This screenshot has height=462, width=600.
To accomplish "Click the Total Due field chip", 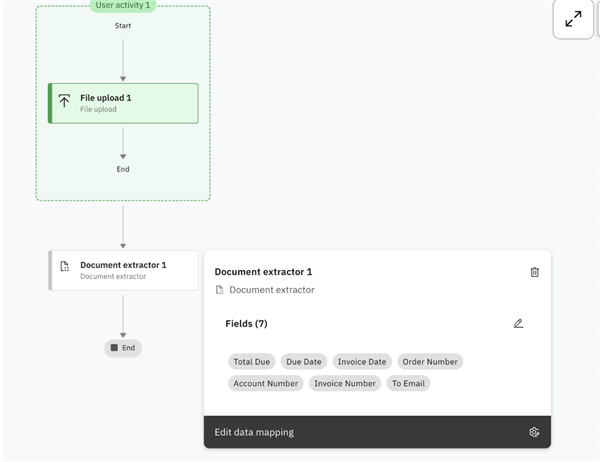I will click(x=251, y=362).
